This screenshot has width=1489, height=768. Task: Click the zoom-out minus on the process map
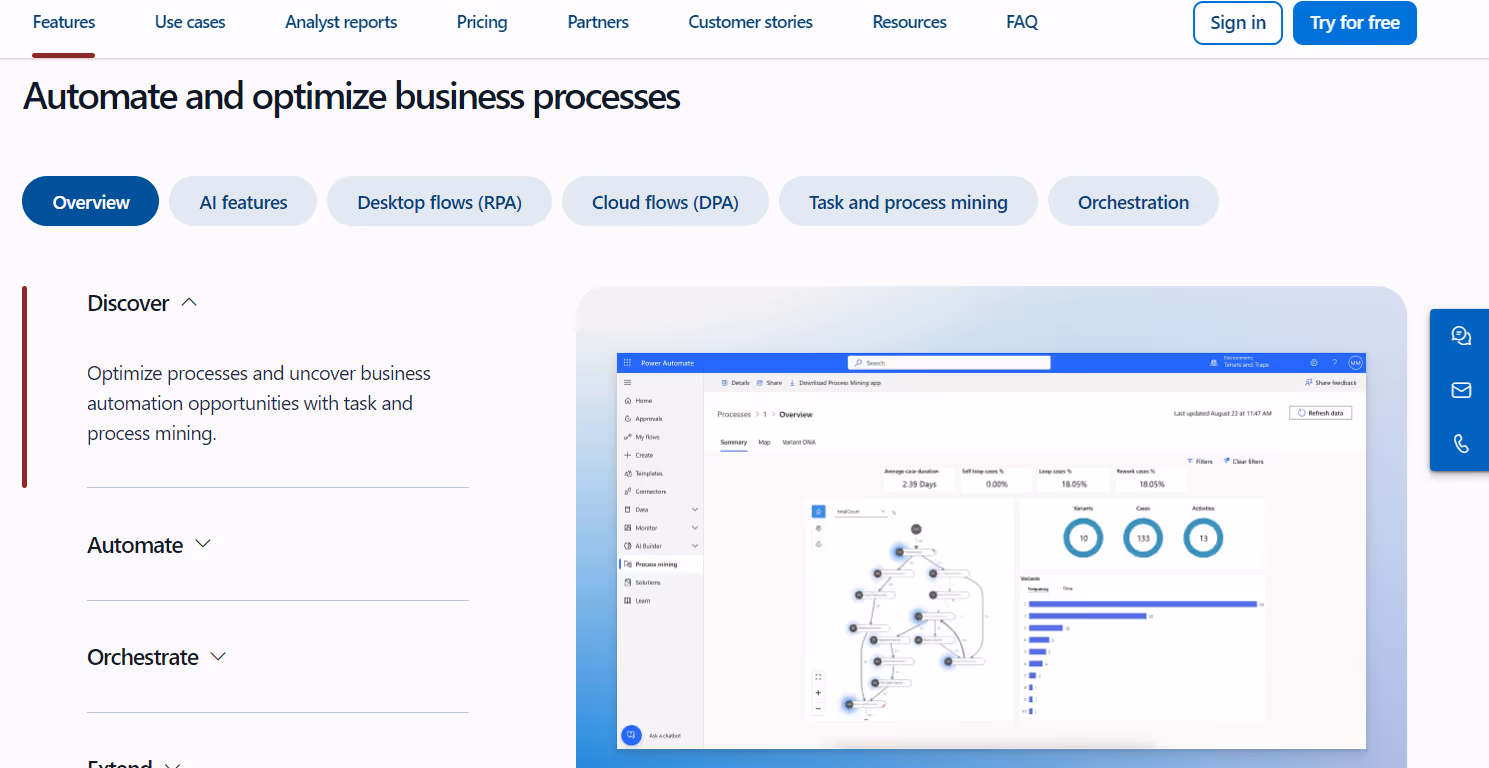click(818, 708)
